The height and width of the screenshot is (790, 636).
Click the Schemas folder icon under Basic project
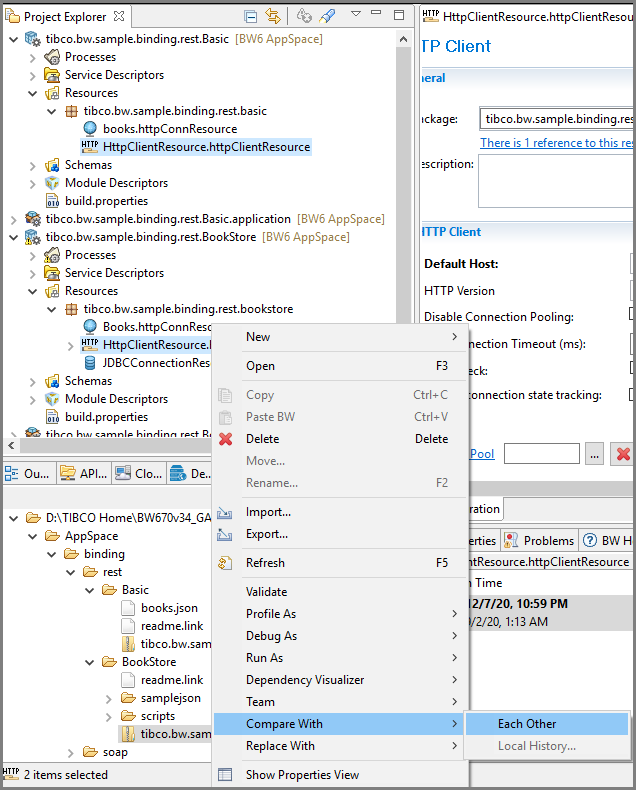[52, 165]
